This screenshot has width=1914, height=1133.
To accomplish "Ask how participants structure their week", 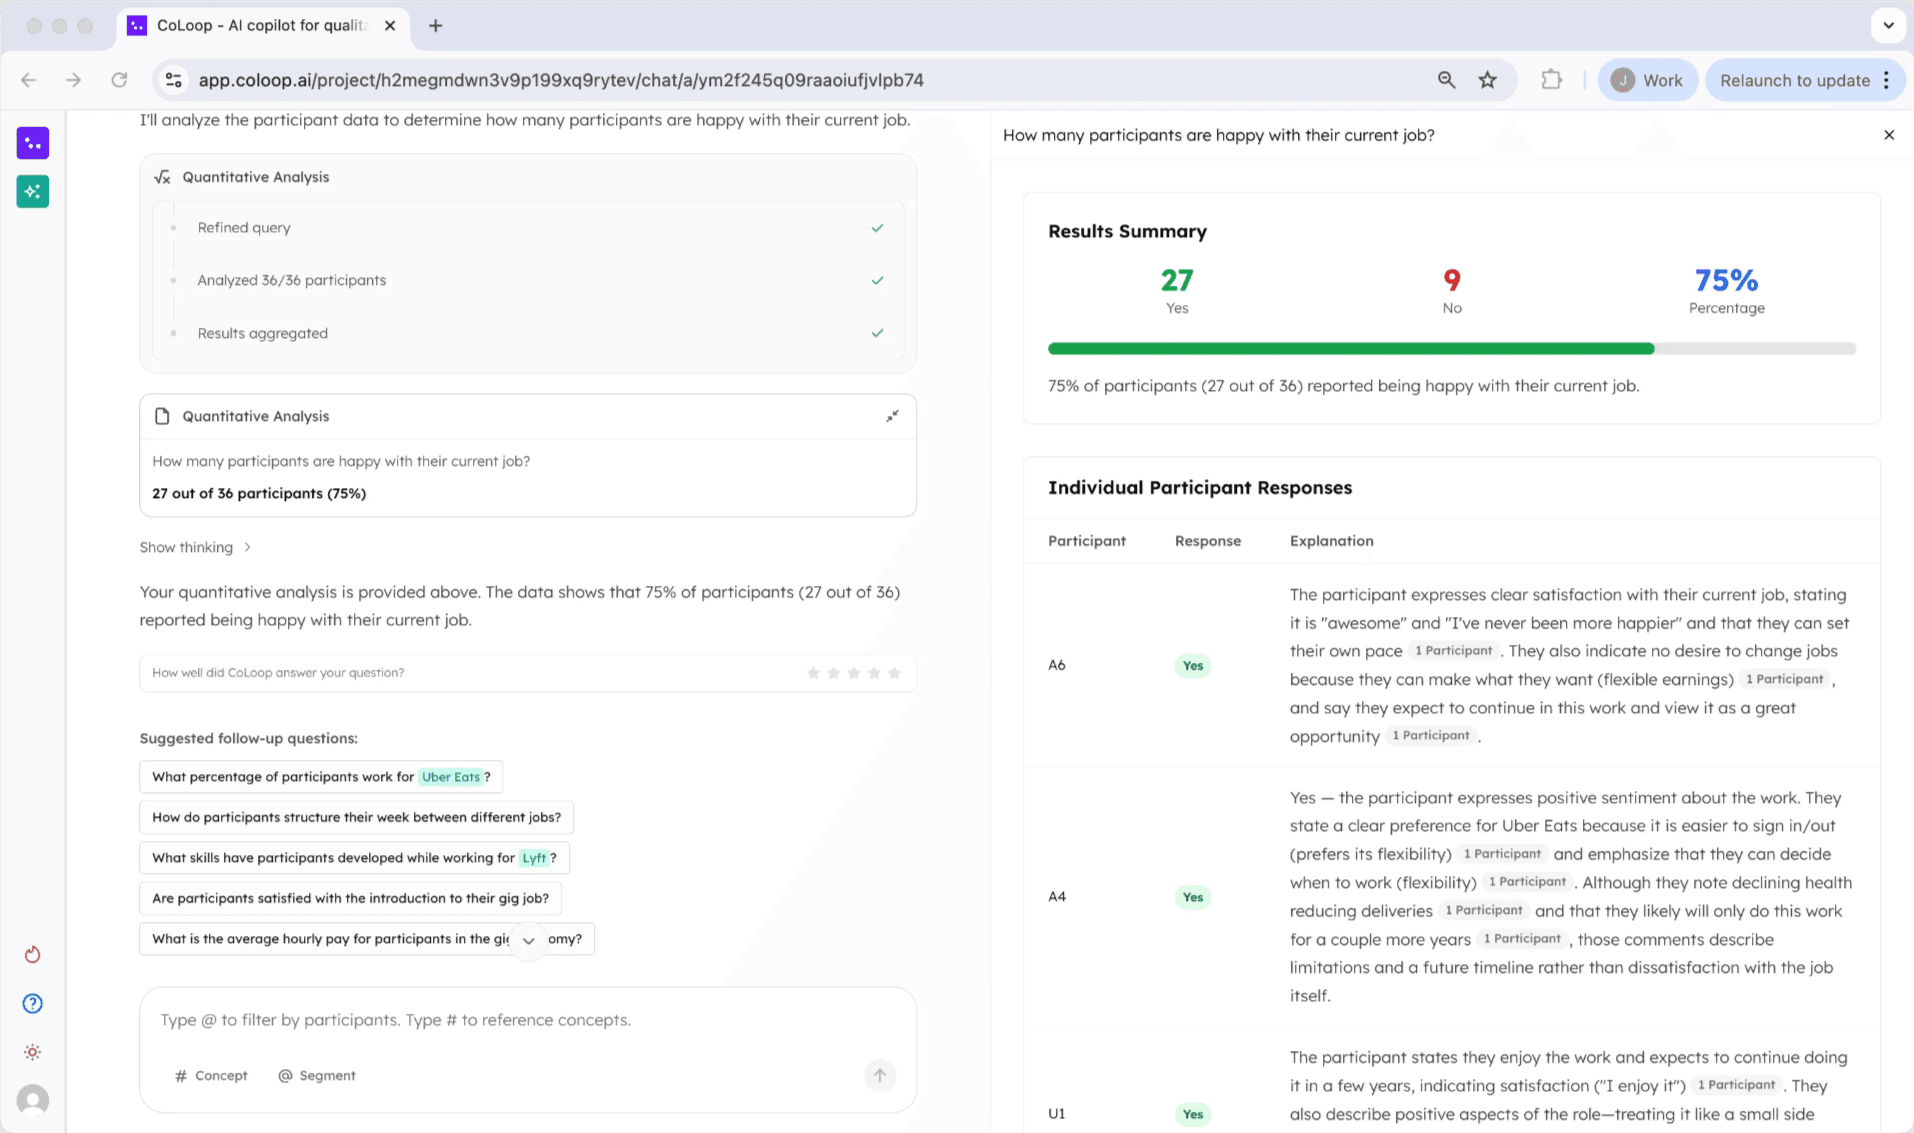I will click(356, 817).
